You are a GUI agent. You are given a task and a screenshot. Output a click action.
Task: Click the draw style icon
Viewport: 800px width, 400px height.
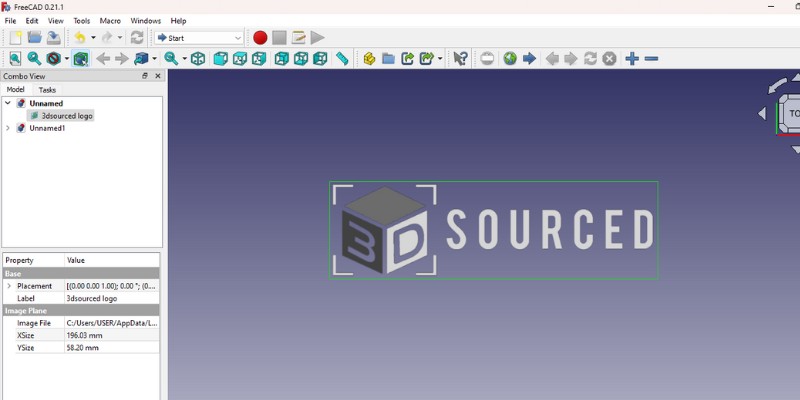coord(54,59)
